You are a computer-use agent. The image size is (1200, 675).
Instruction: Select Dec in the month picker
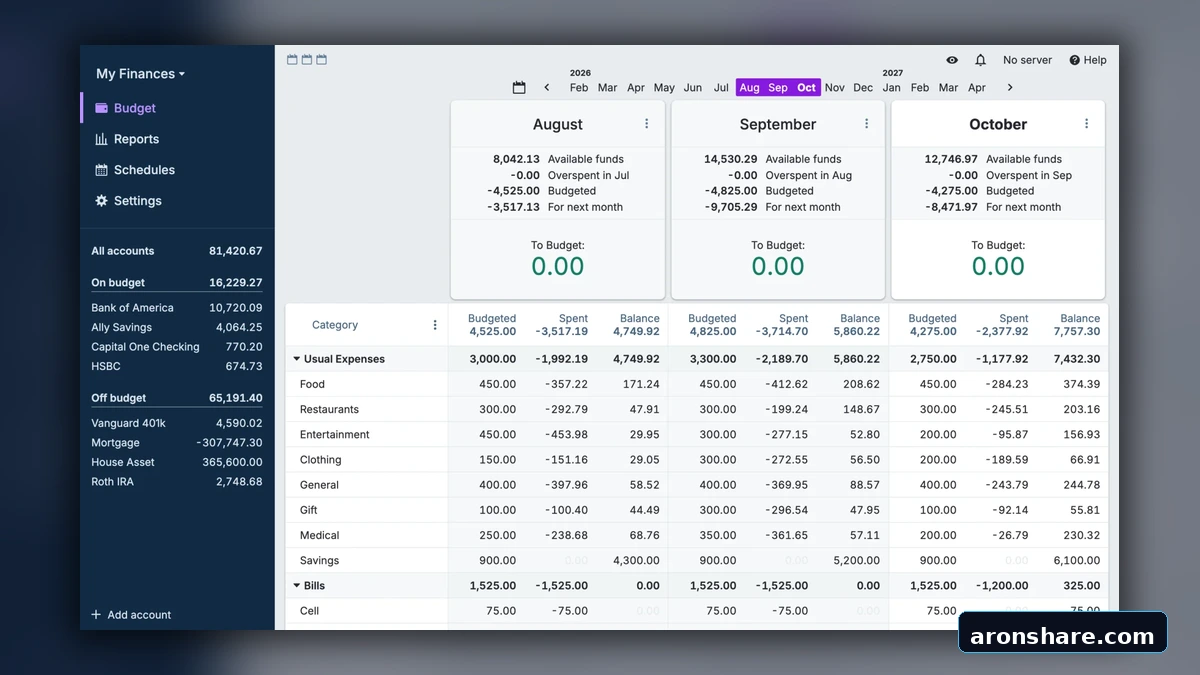click(863, 88)
